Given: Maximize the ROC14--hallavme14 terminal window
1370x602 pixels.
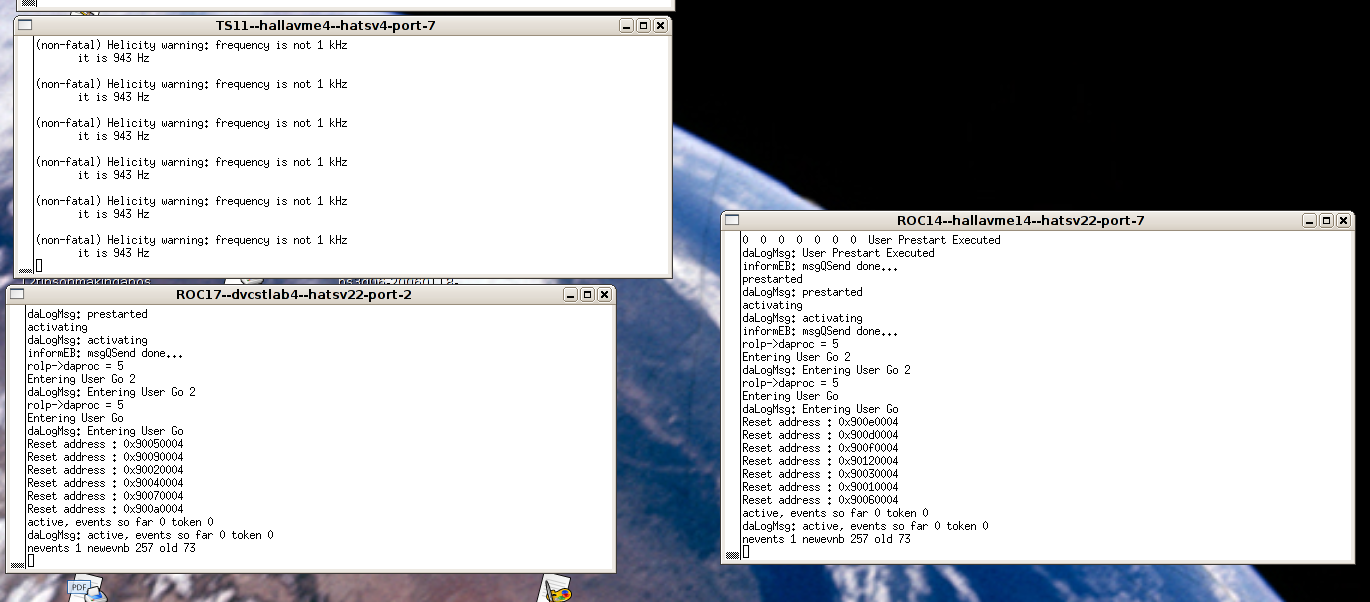Looking at the screenshot, I should [1325, 220].
